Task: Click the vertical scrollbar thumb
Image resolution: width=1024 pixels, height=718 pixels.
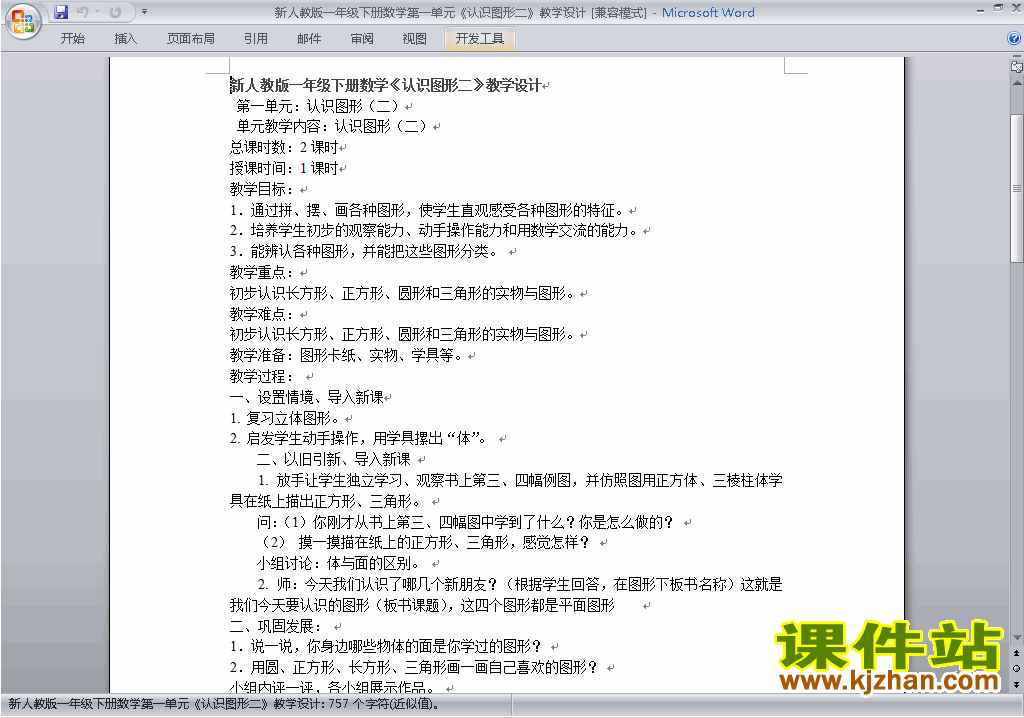Action: (x=1017, y=188)
